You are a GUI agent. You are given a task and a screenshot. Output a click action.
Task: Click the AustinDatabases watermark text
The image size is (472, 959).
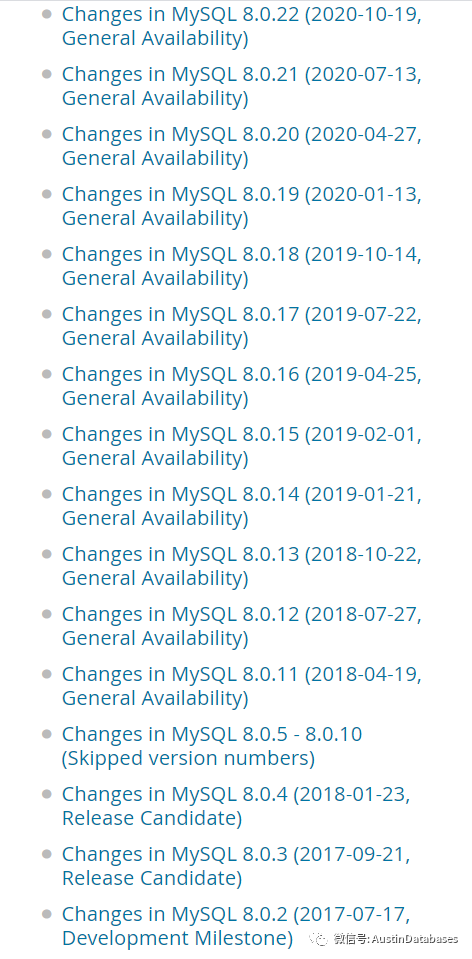coord(415,939)
